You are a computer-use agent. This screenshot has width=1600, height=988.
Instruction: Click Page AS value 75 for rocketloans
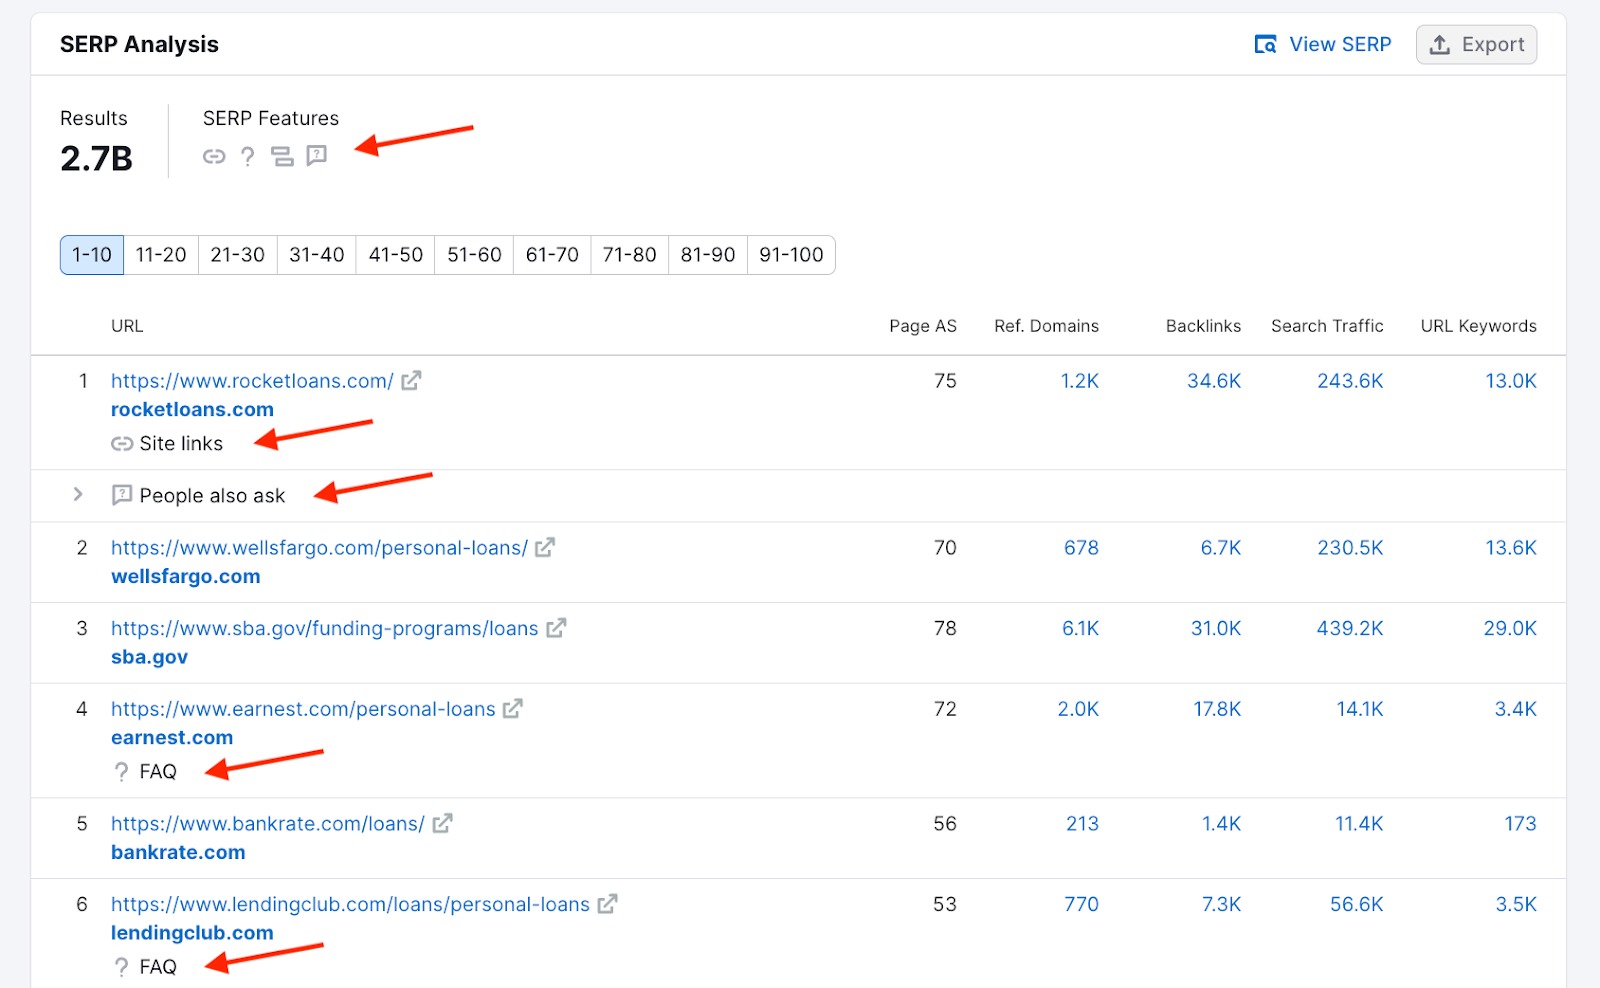coord(945,381)
